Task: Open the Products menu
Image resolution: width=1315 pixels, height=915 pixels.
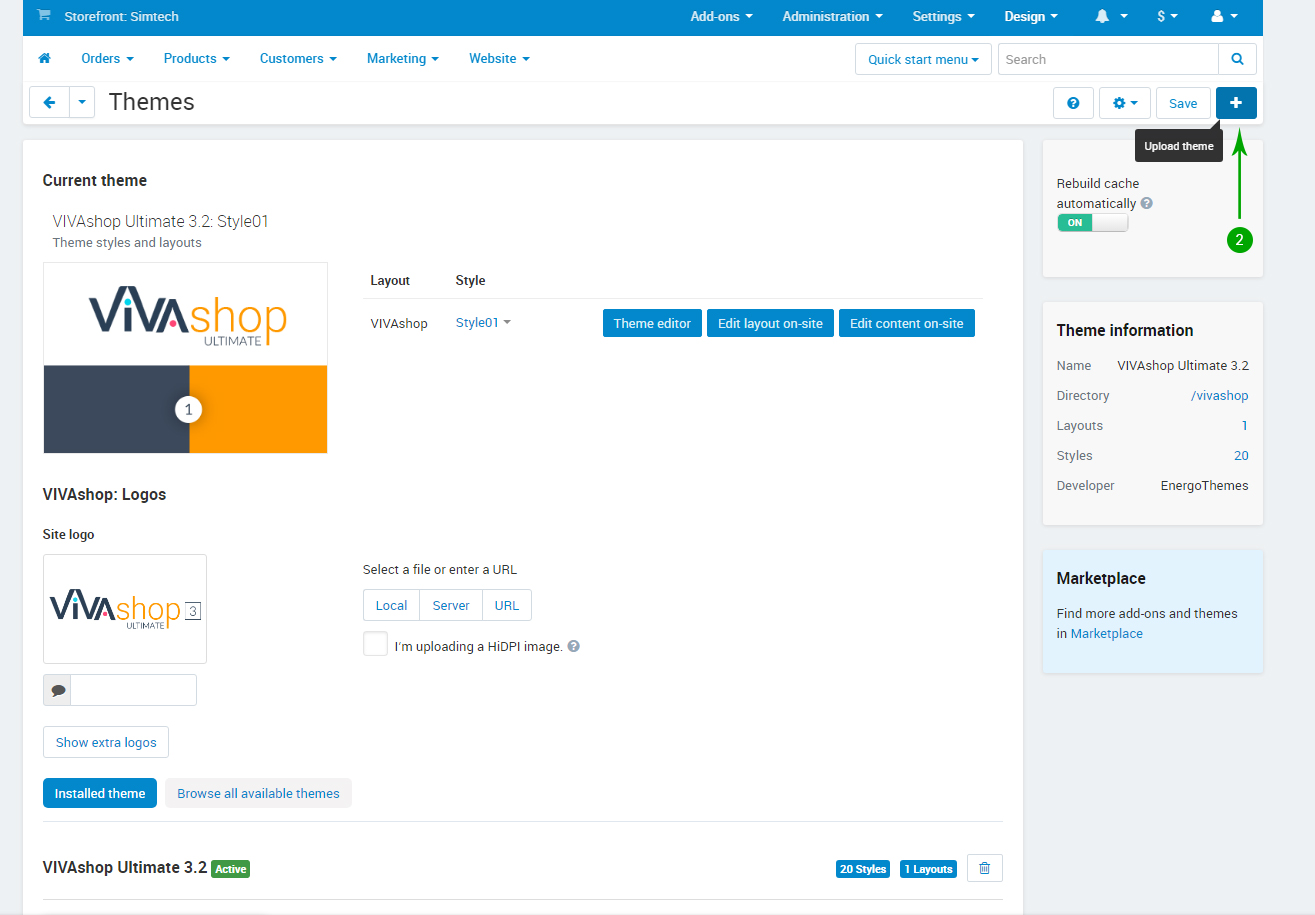Action: [196, 59]
